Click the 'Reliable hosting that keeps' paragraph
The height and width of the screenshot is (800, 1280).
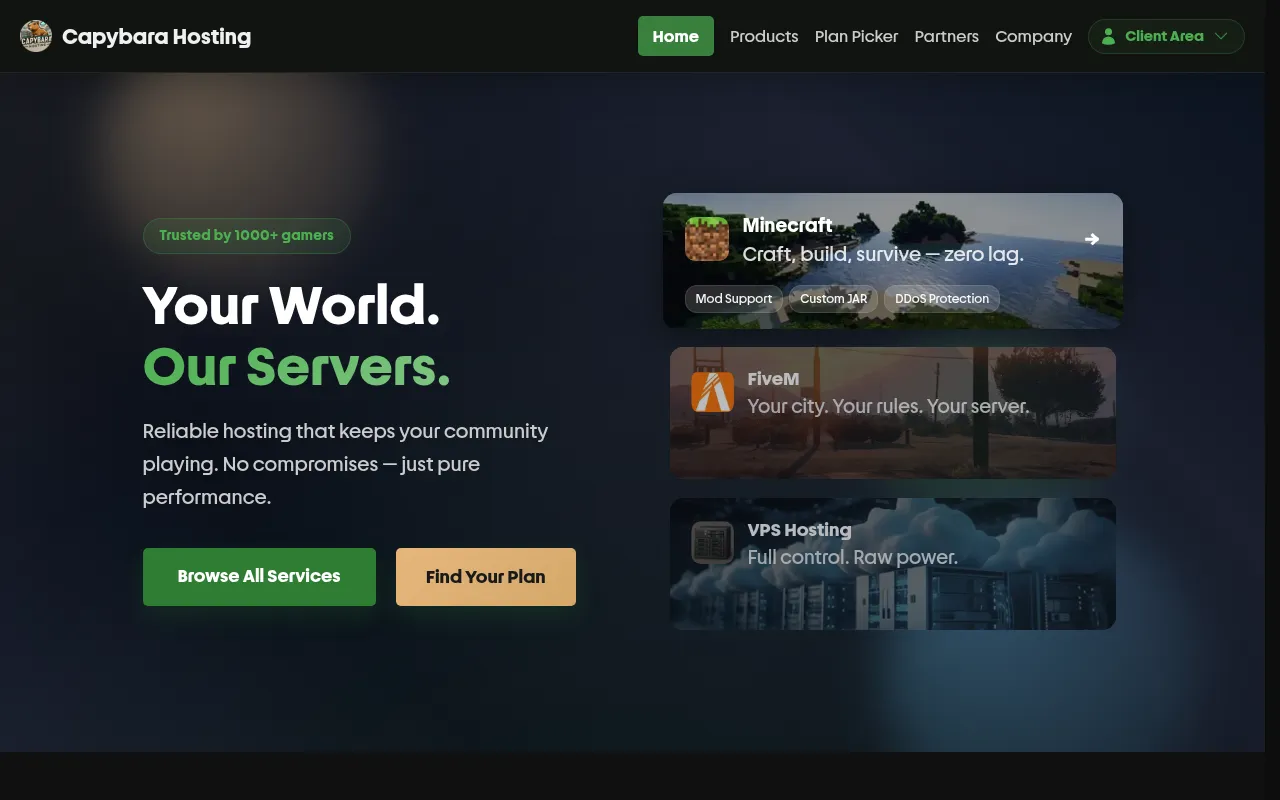[x=346, y=464]
